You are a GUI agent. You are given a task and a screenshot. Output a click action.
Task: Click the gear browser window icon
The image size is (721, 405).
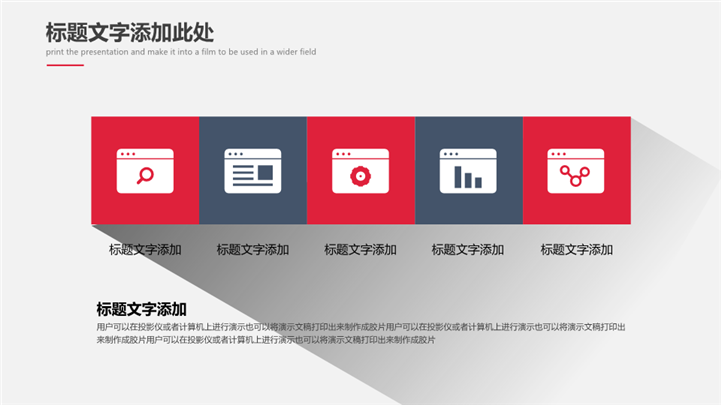pyautogui.click(x=360, y=171)
